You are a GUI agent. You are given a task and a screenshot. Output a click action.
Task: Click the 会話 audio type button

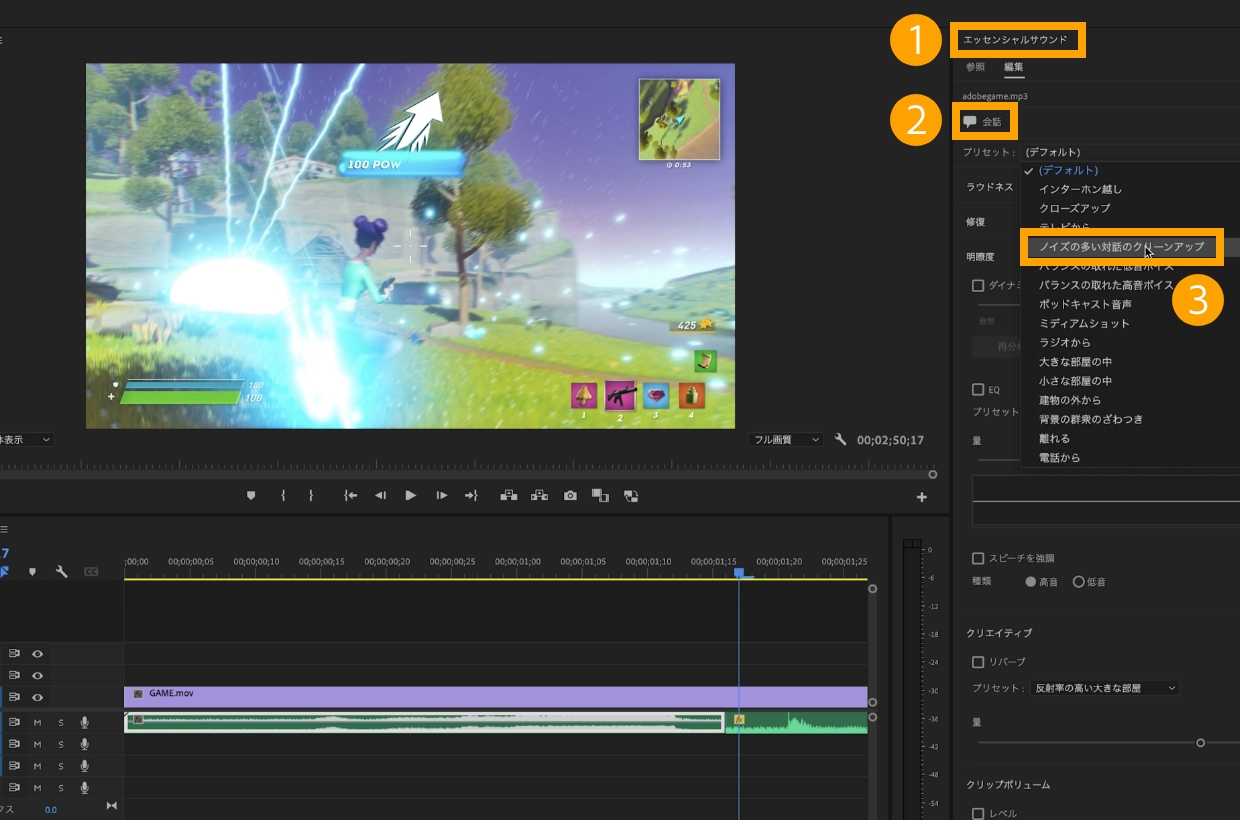(x=982, y=122)
